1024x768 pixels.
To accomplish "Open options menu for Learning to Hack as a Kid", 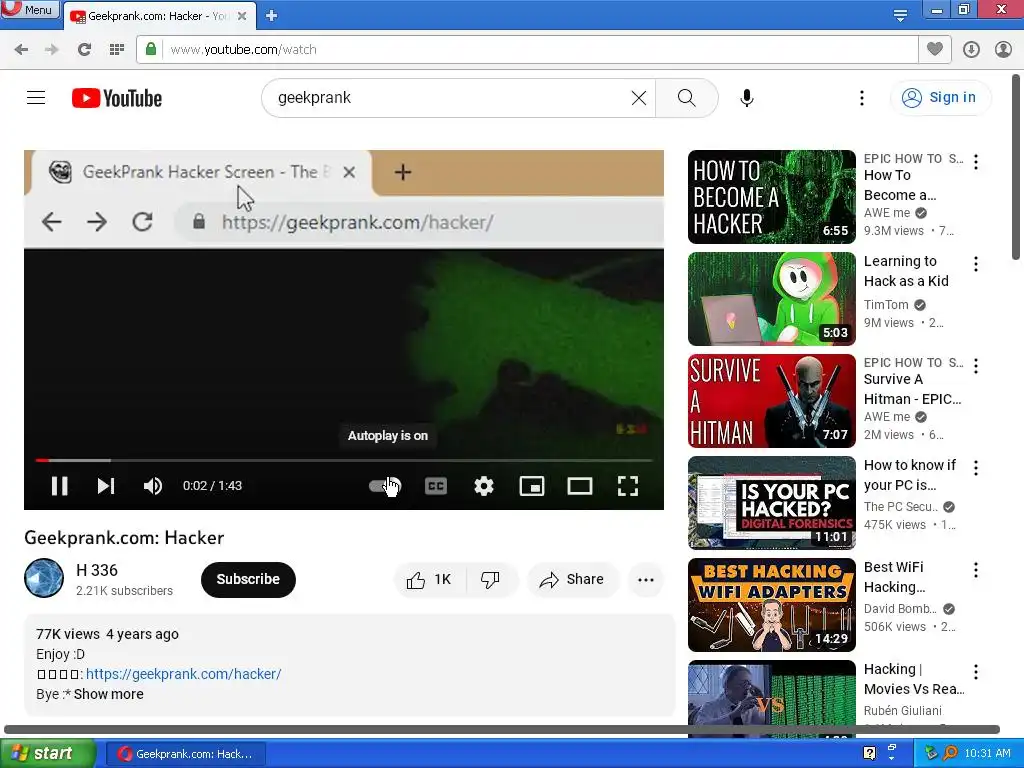I will (x=976, y=264).
